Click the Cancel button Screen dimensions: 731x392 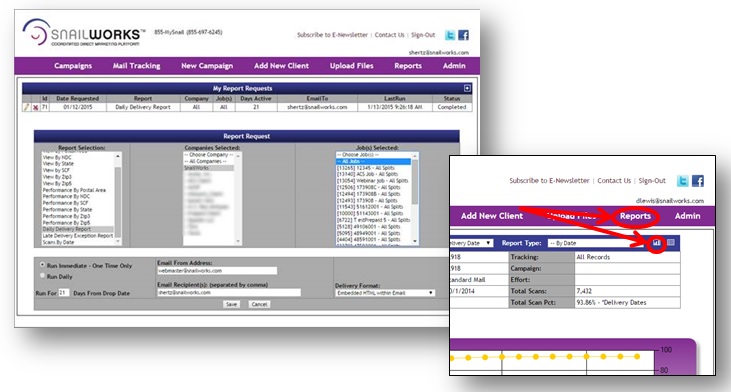259,304
